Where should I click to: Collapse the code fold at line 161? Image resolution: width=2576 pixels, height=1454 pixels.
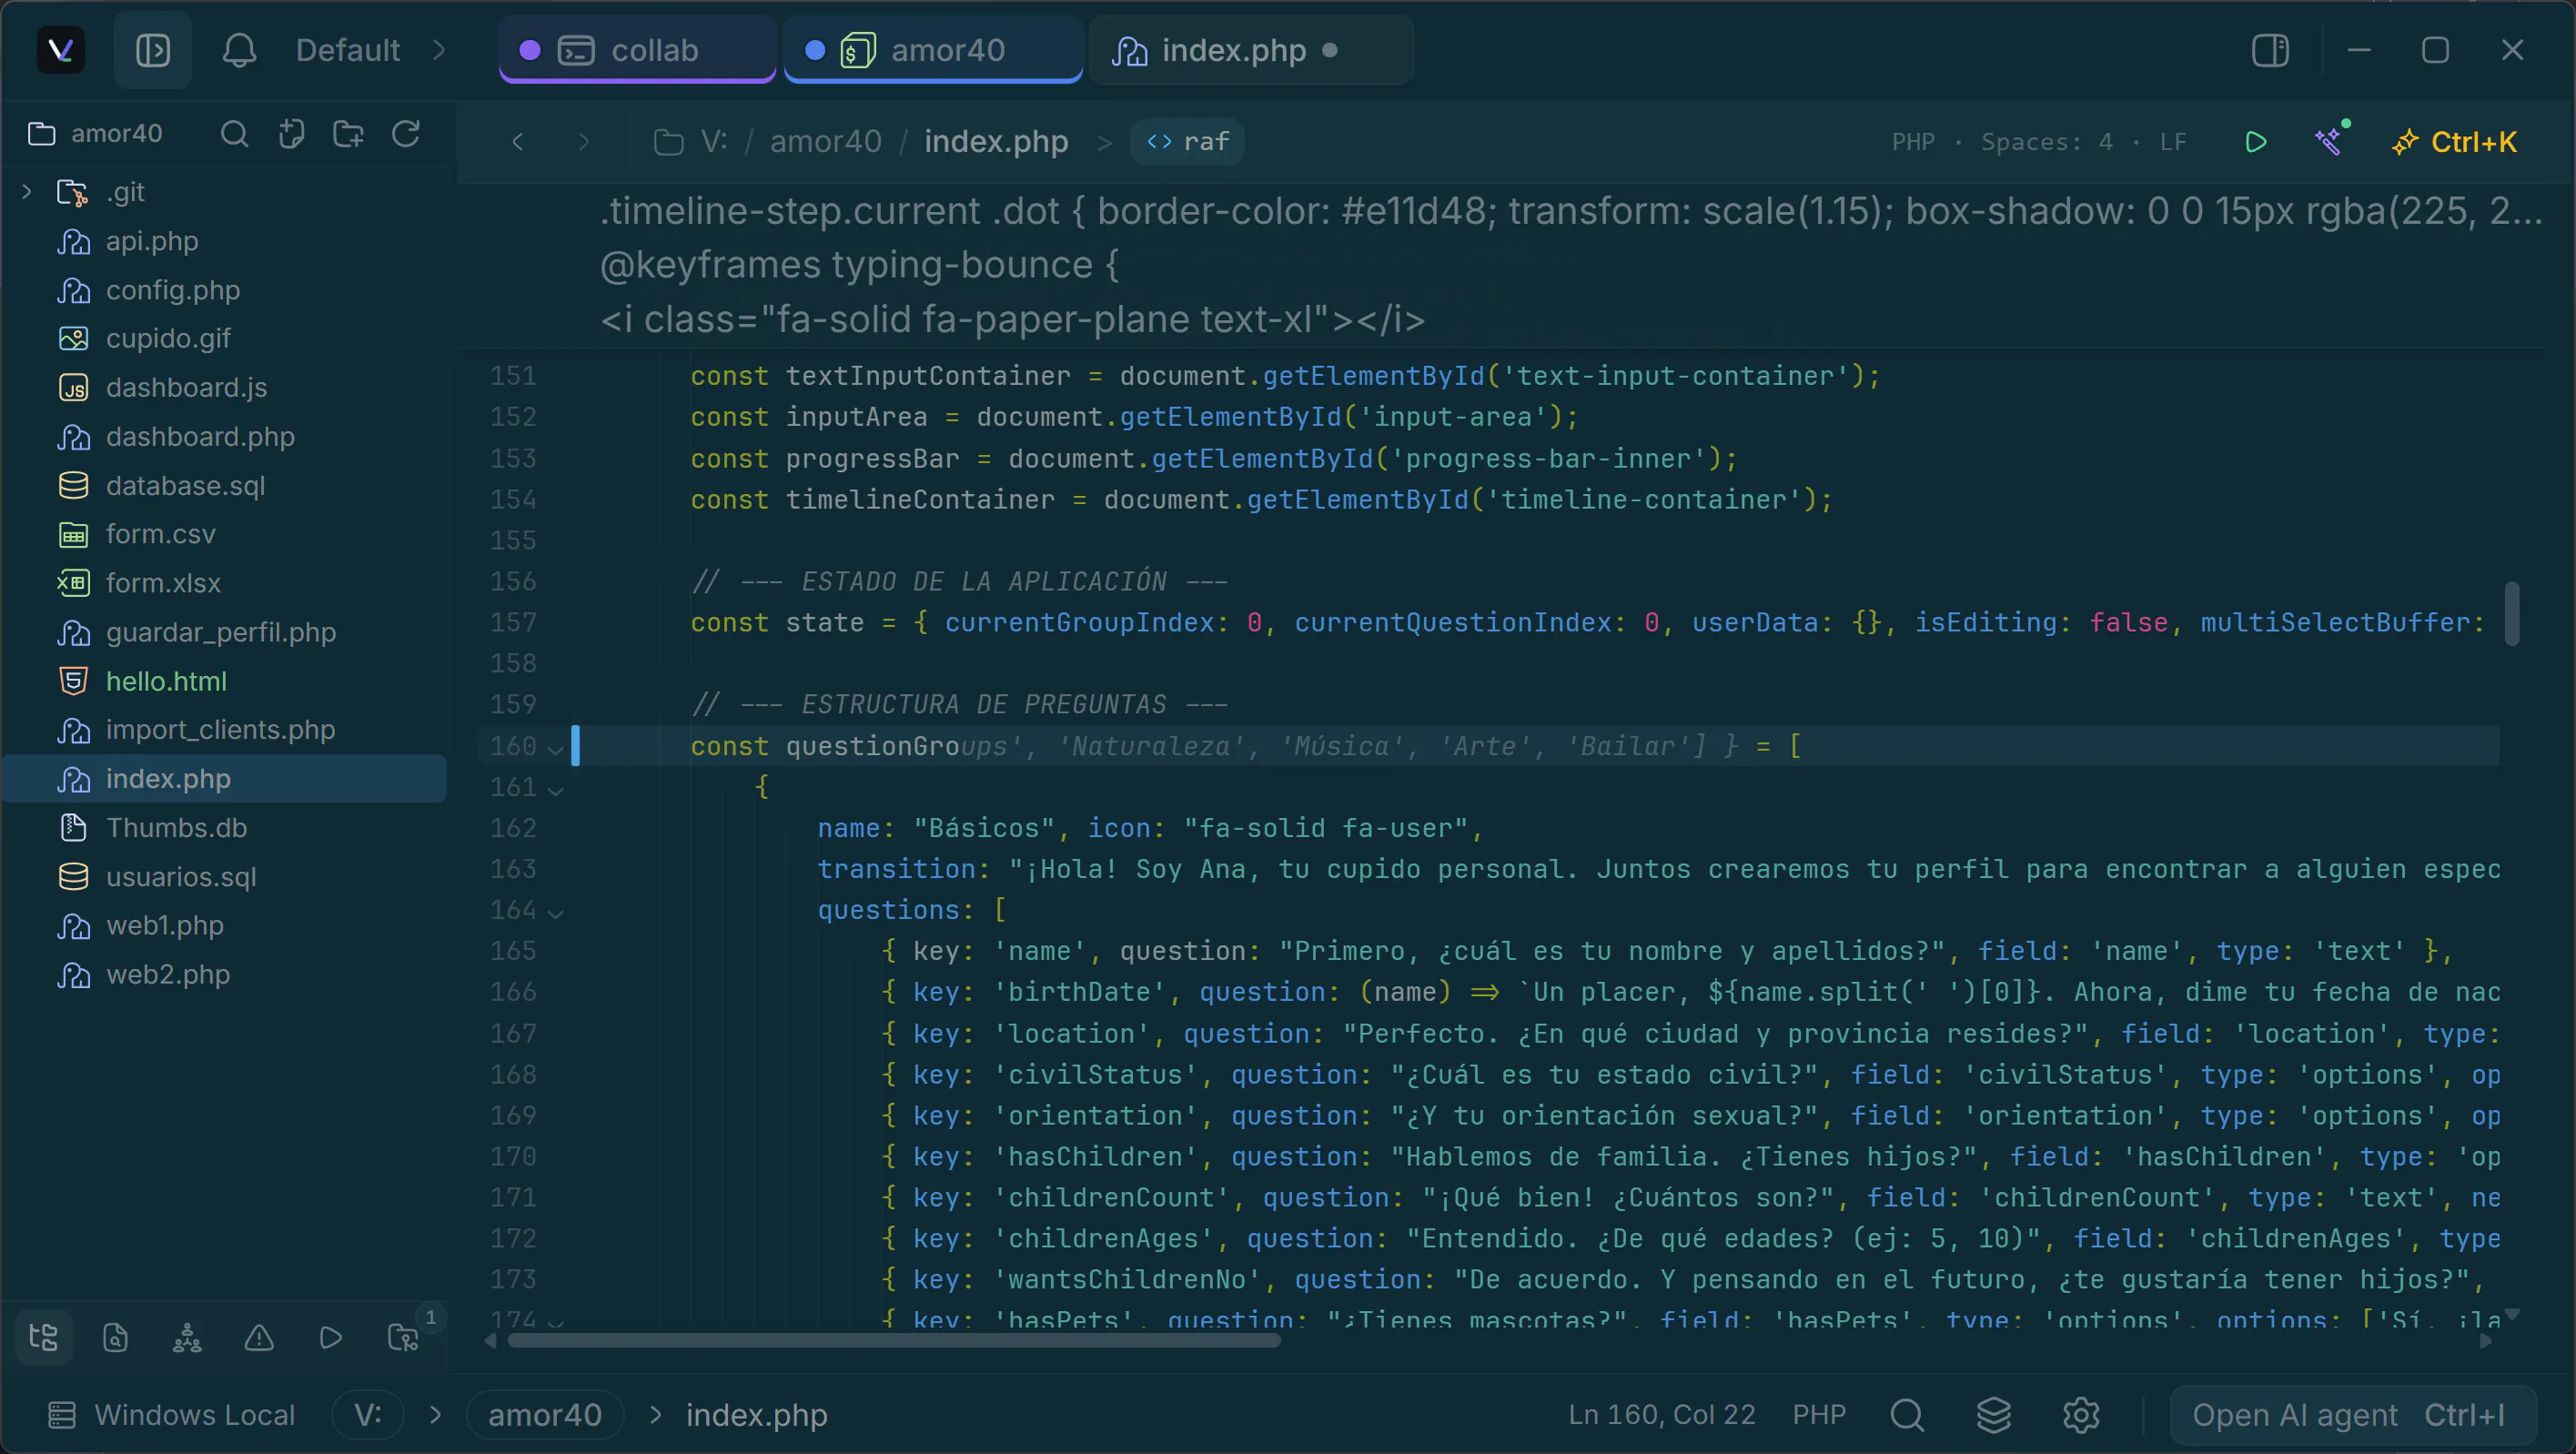tap(556, 789)
